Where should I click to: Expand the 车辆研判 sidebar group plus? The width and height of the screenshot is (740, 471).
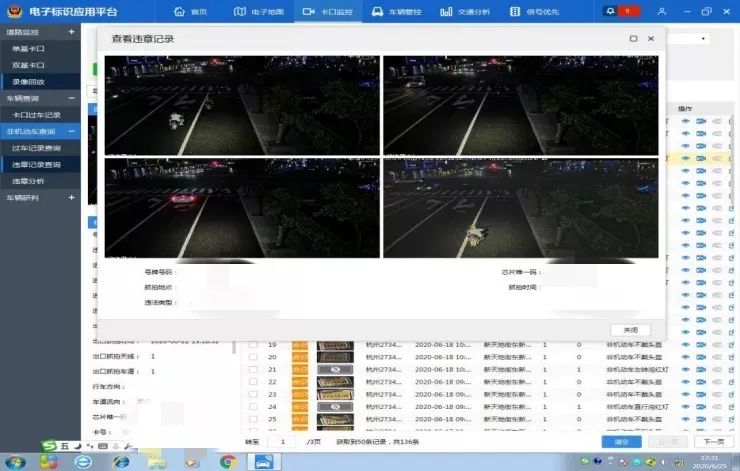click(x=71, y=197)
